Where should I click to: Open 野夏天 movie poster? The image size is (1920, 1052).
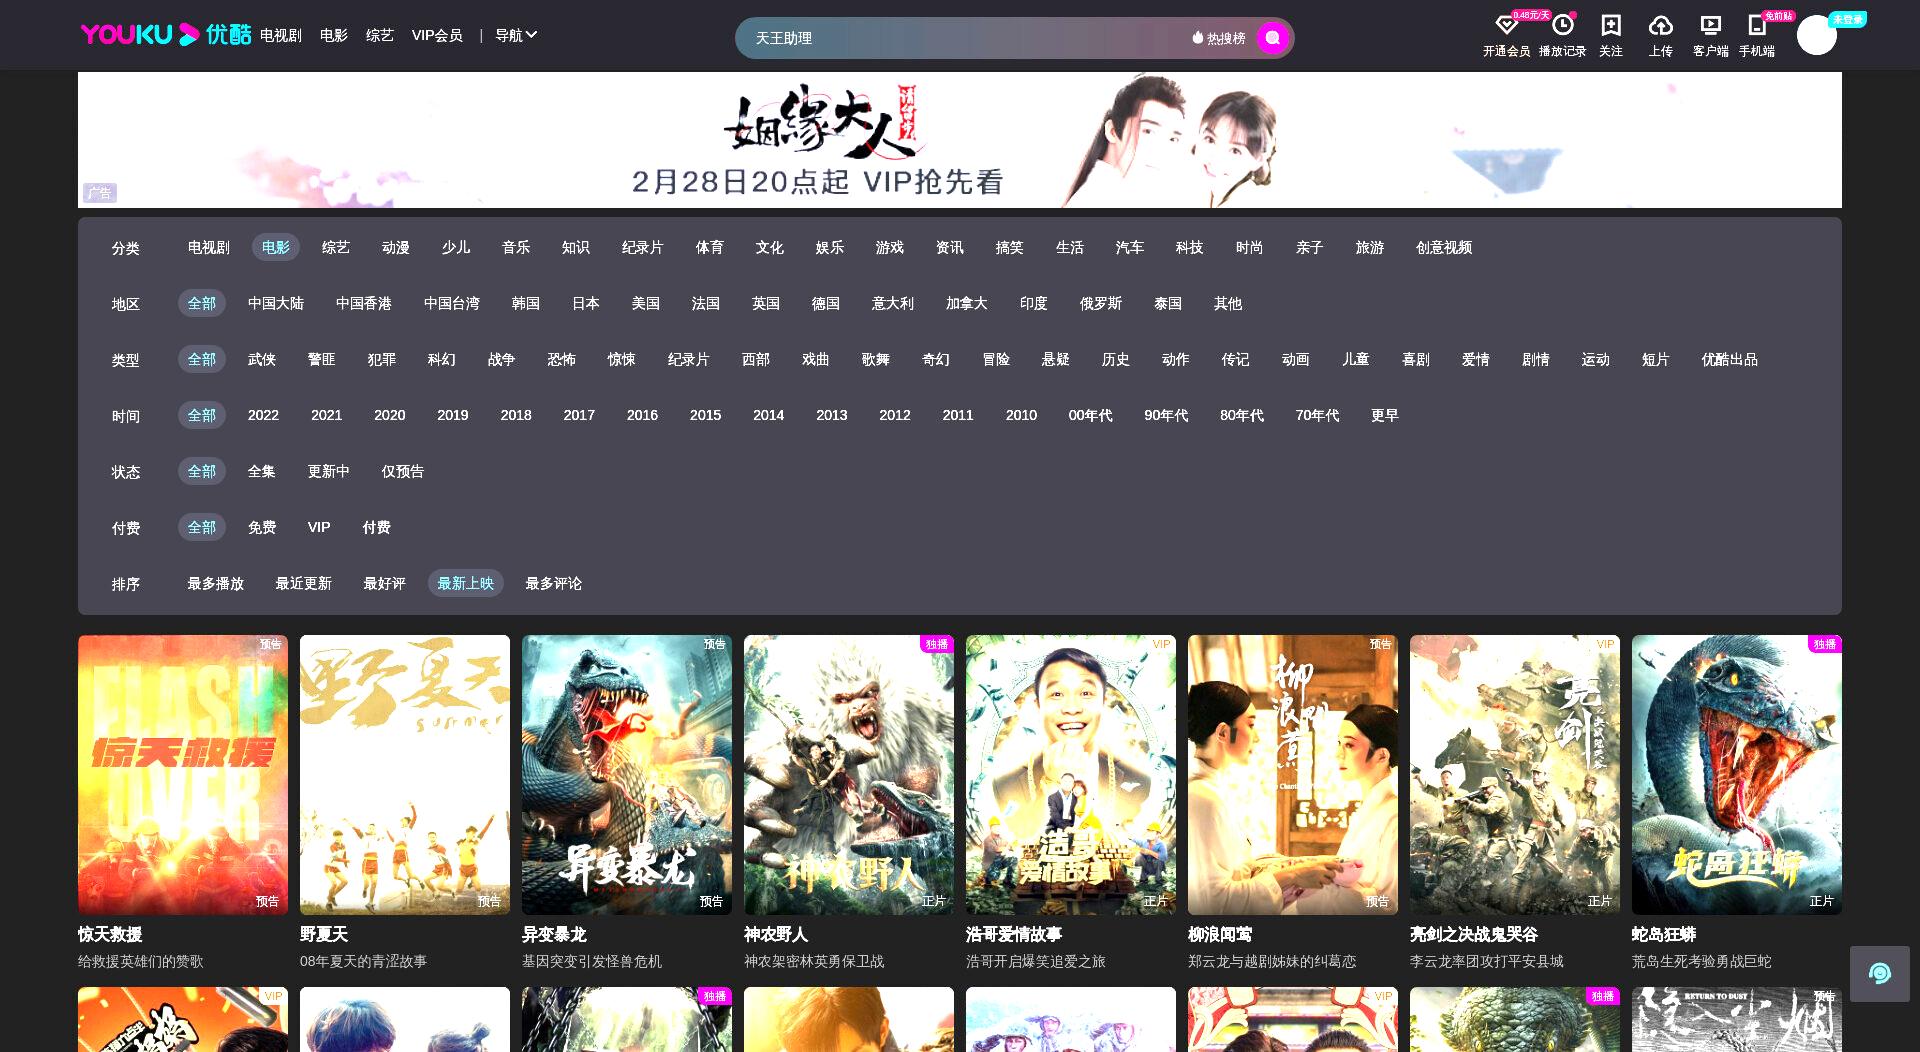[405, 775]
